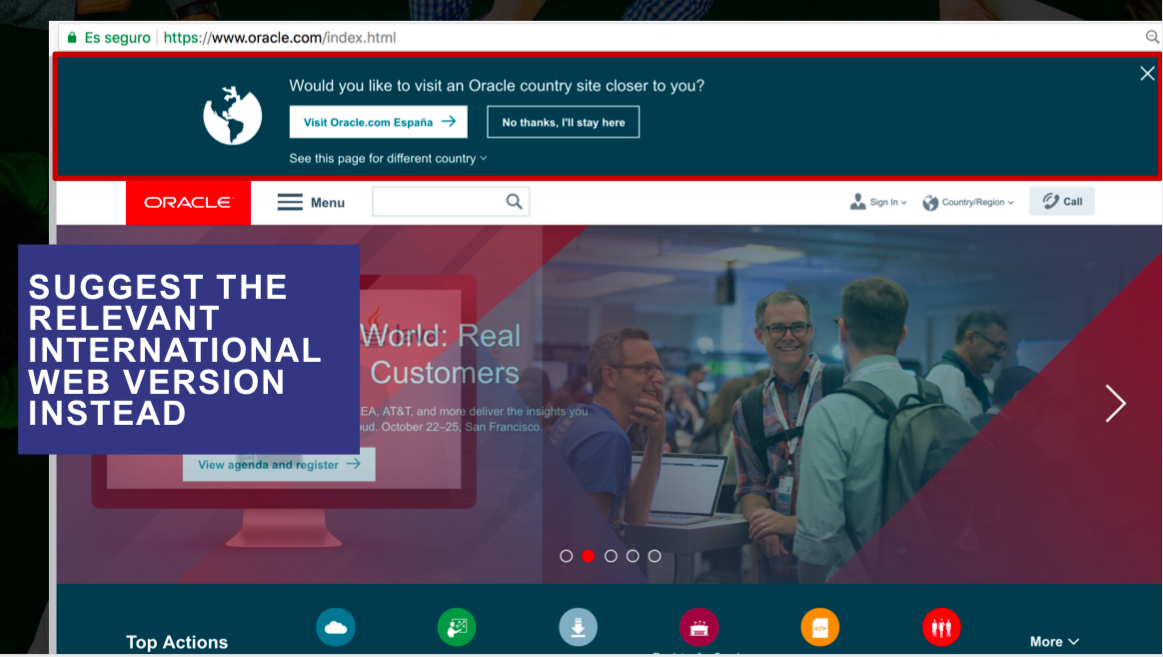1163x657 pixels.
Task: Expand the More Top Actions menu
Action: click(x=1054, y=641)
